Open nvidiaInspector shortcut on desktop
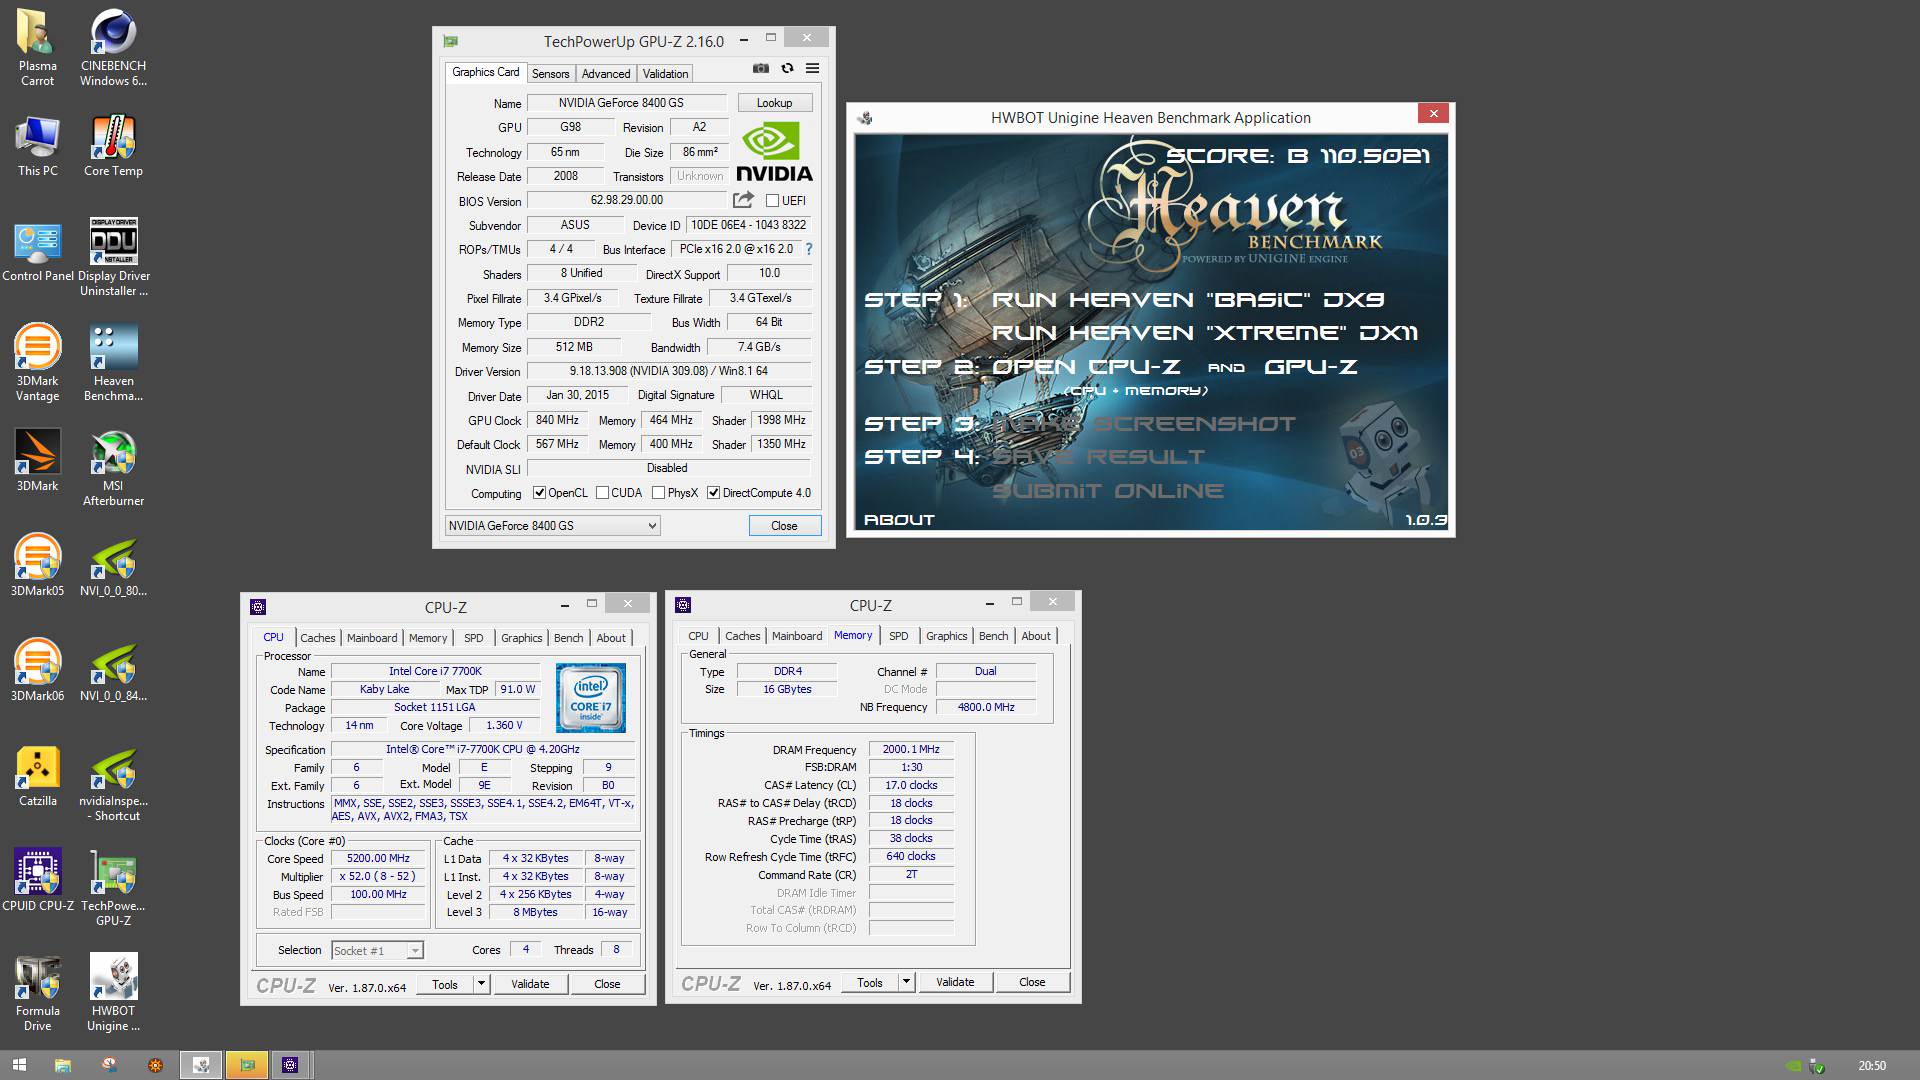1920x1080 pixels. coord(113,783)
